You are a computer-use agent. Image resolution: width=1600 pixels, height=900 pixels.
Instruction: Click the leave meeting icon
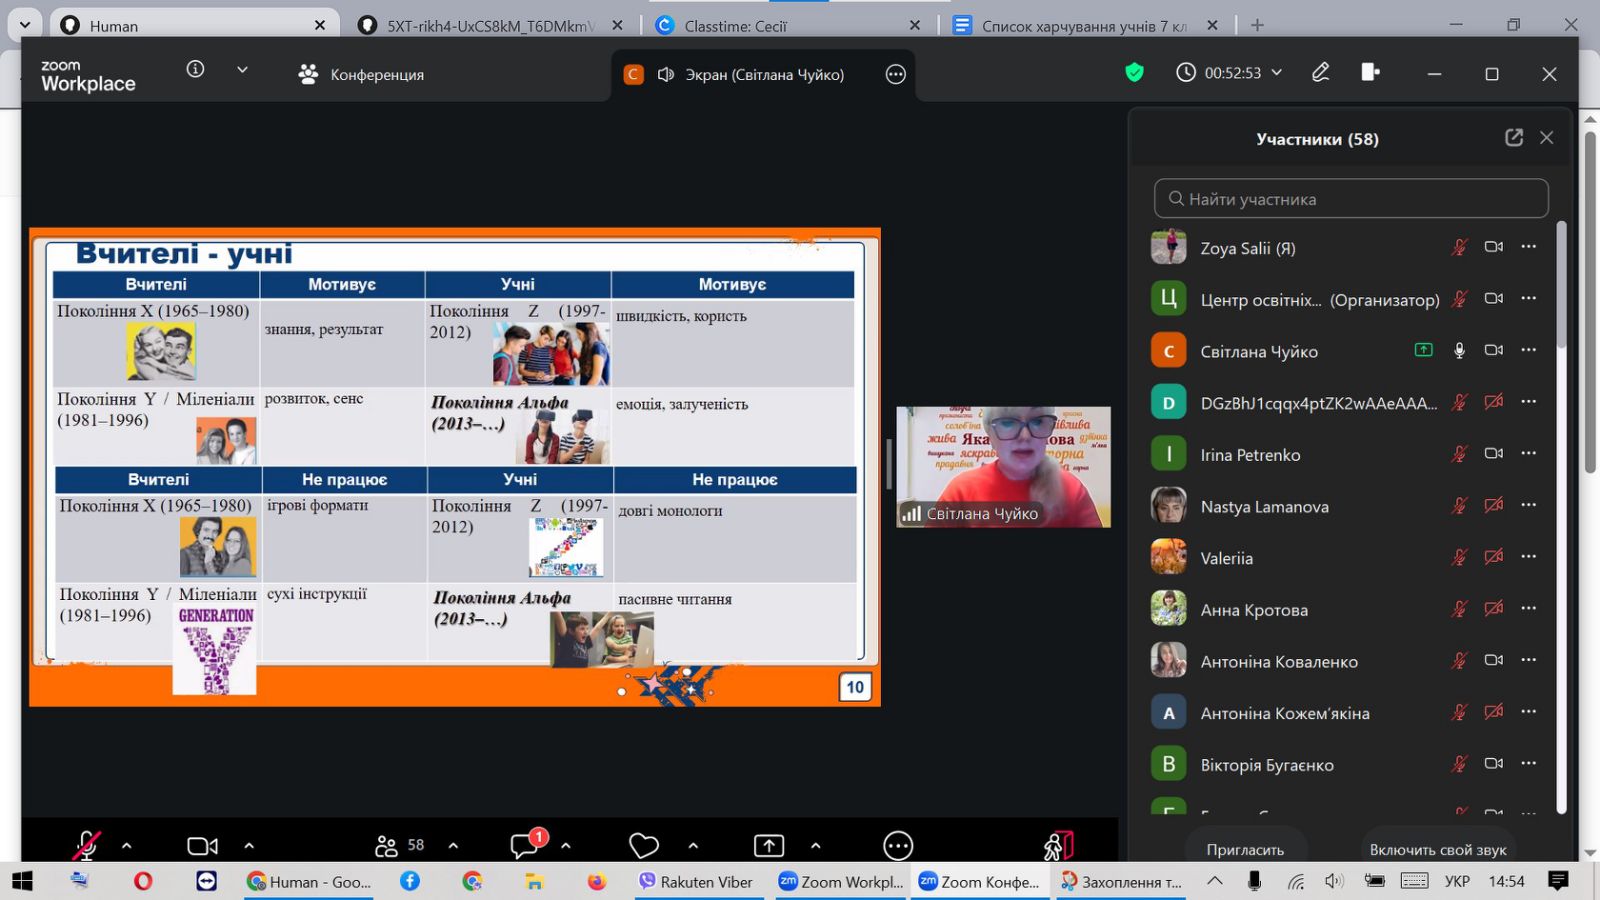pos(1058,846)
